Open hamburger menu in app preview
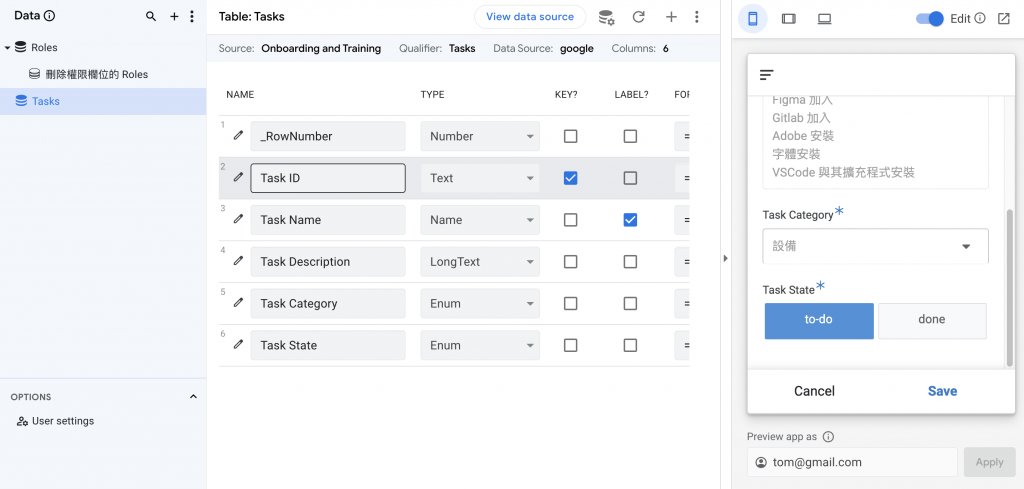This screenshot has height=489, width=1024. point(767,75)
